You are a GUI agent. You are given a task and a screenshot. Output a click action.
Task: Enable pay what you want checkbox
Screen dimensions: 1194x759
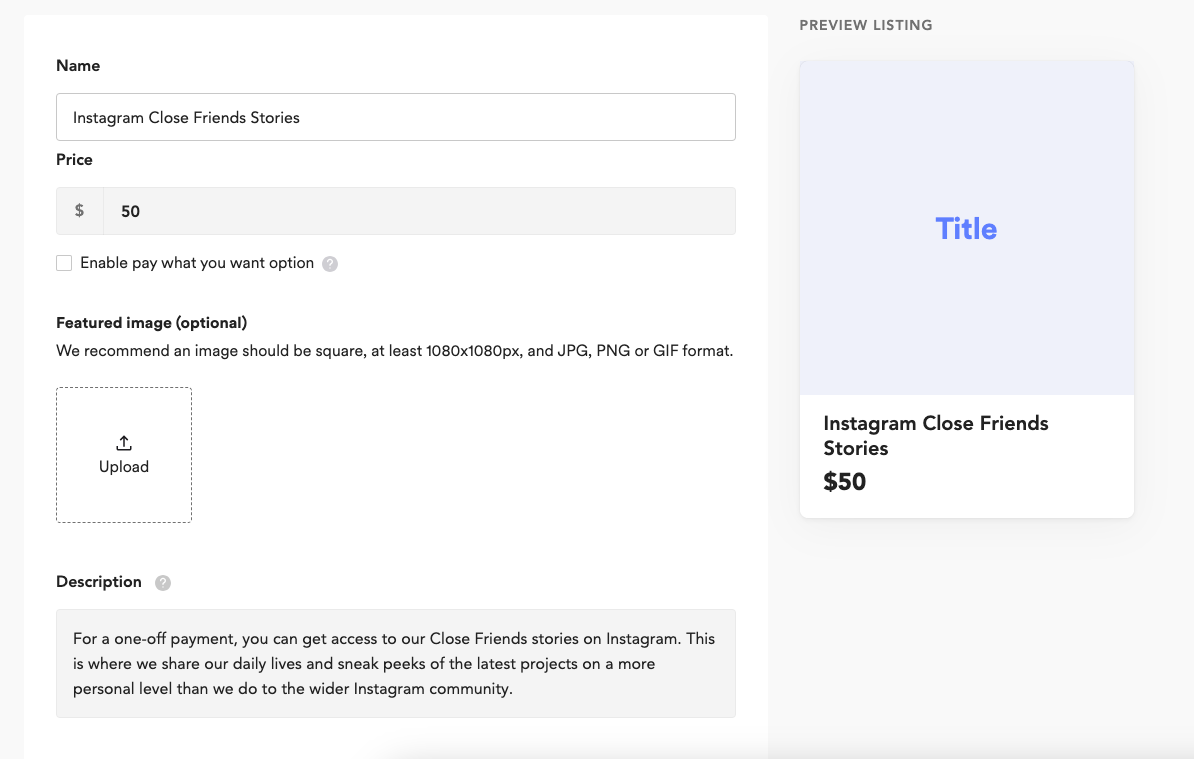[x=64, y=263]
